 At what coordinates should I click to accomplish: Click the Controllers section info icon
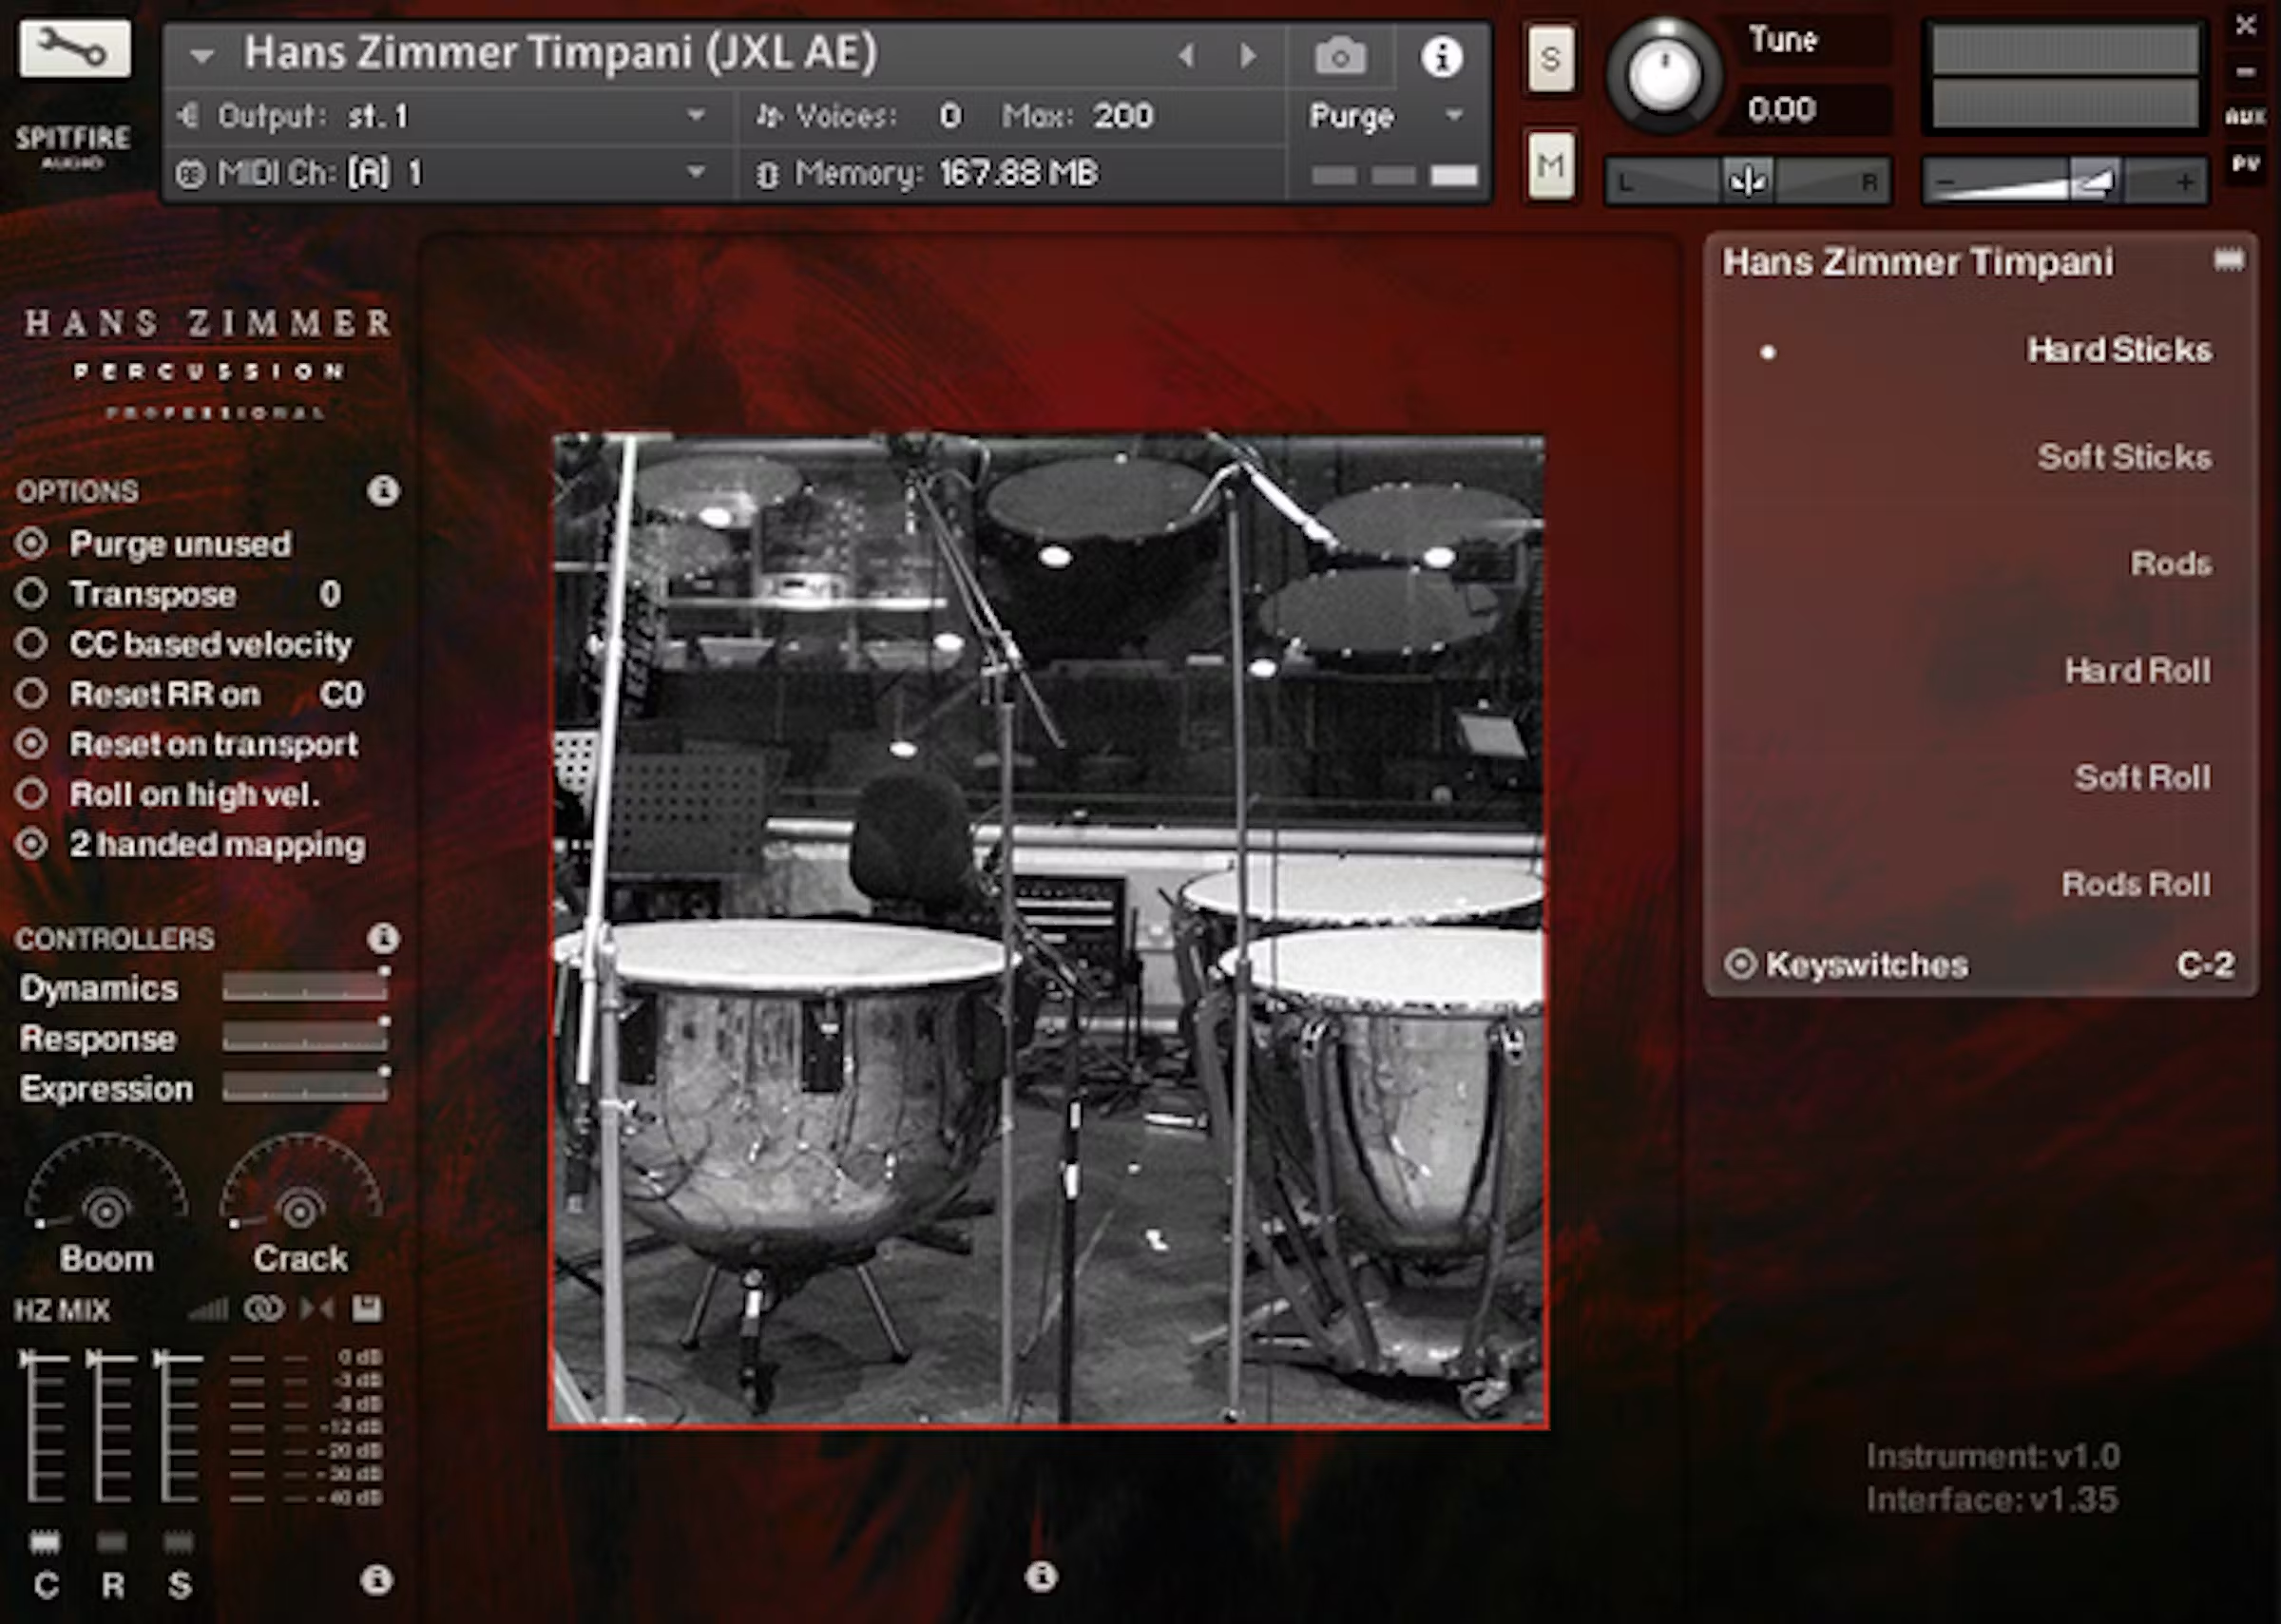[x=383, y=938]
